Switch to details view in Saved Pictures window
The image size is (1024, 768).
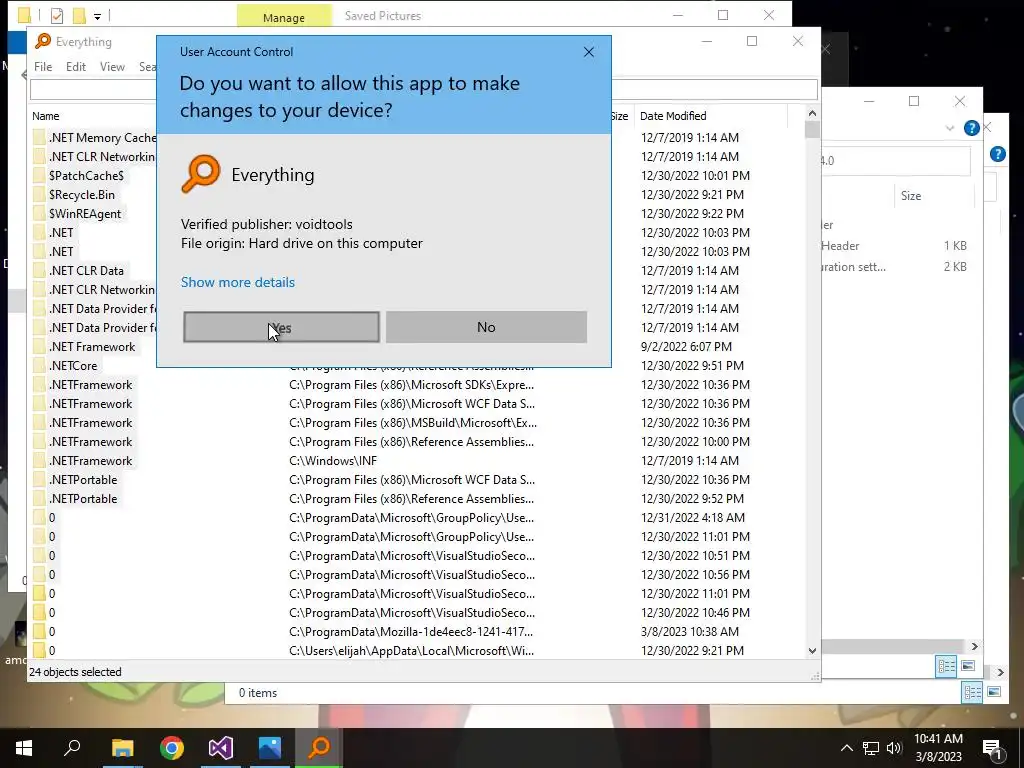coord(972,692)
